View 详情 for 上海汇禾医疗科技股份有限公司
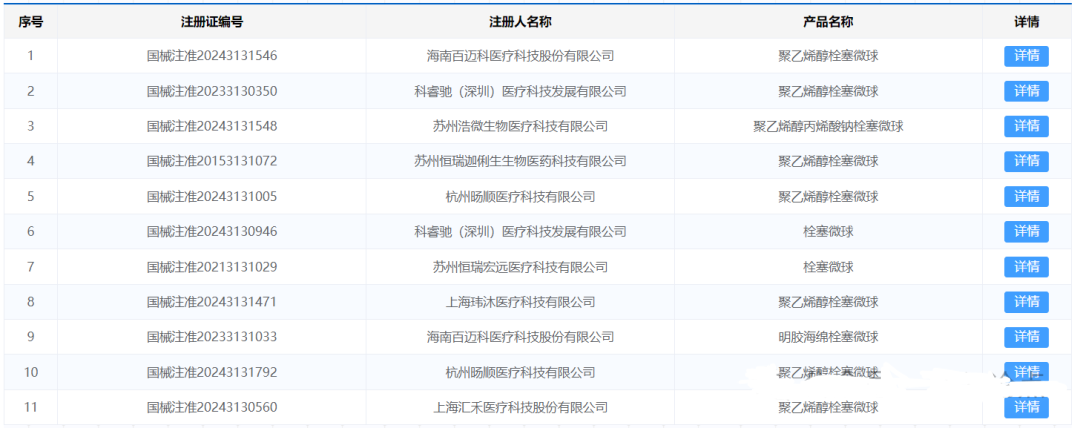1080x428 pixels. [x=1026, y=407]
